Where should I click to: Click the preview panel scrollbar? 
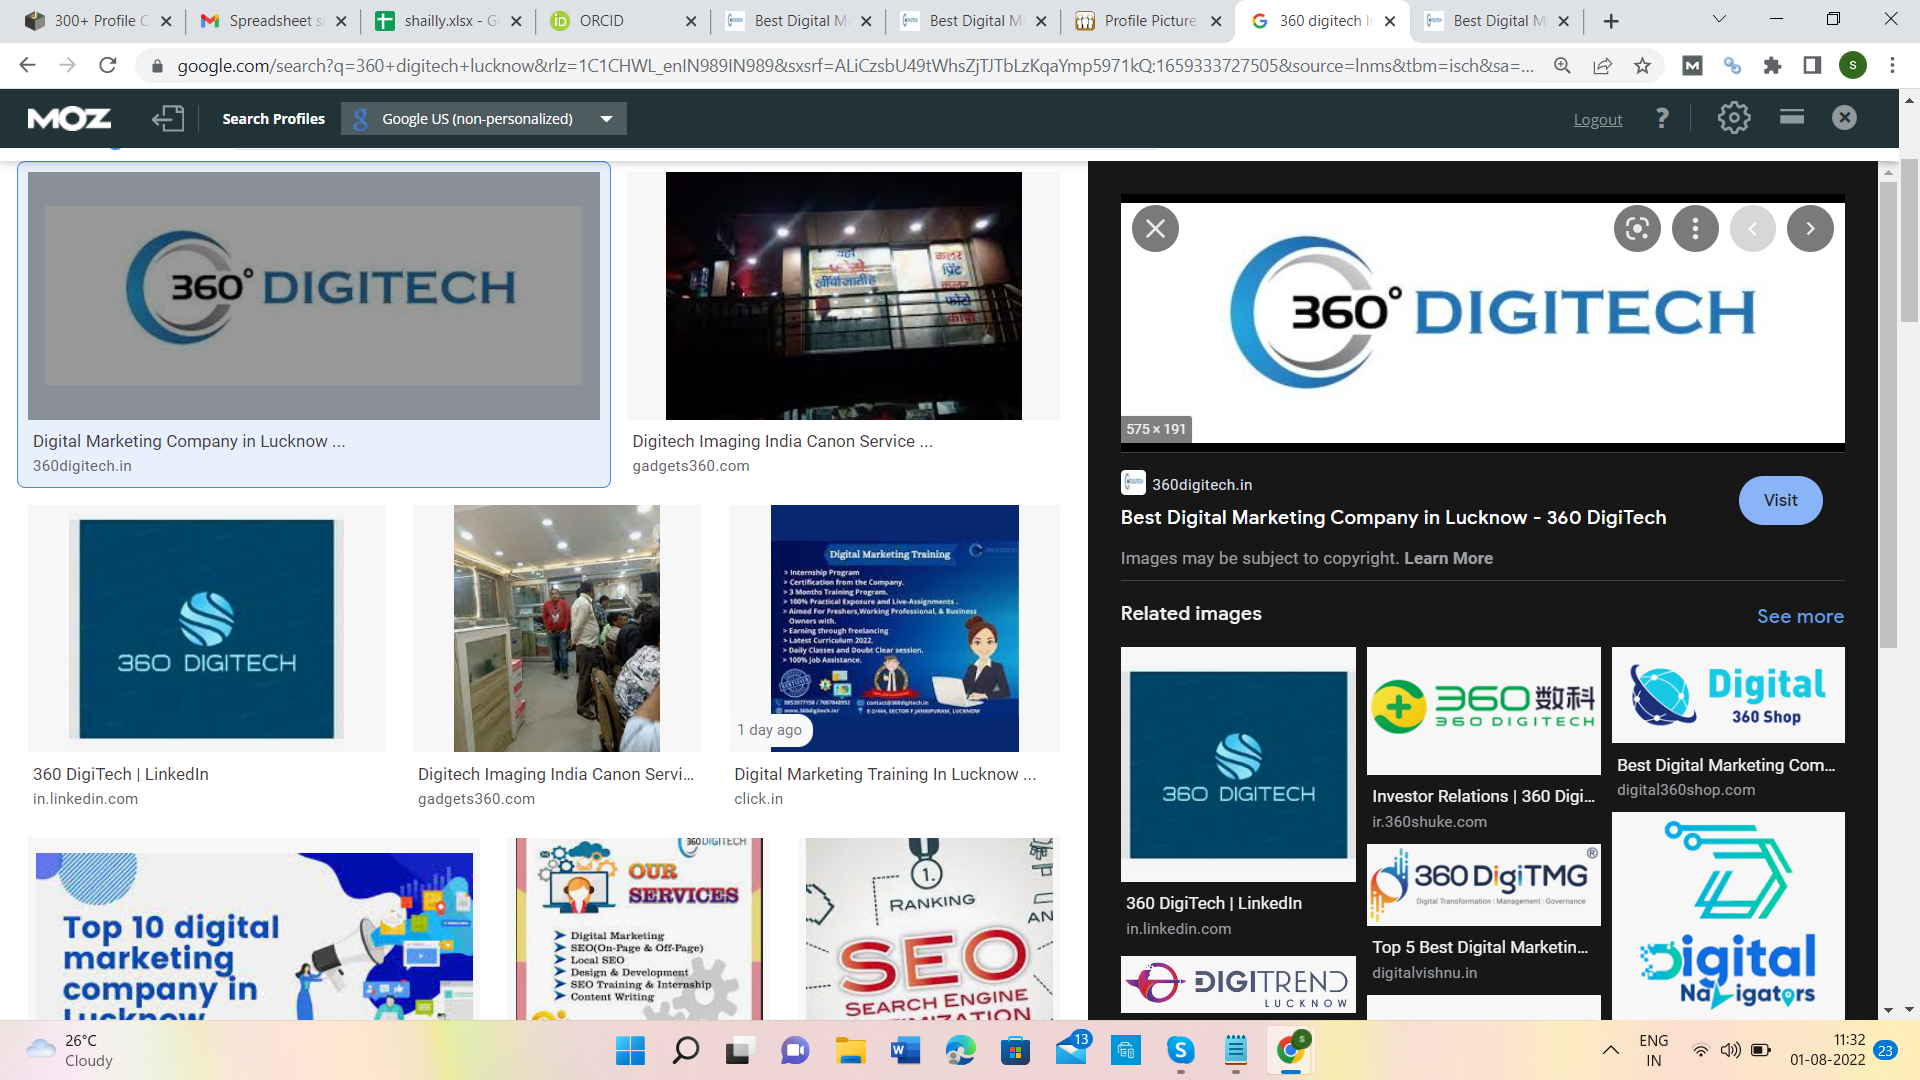click(x=1888, y=400)
